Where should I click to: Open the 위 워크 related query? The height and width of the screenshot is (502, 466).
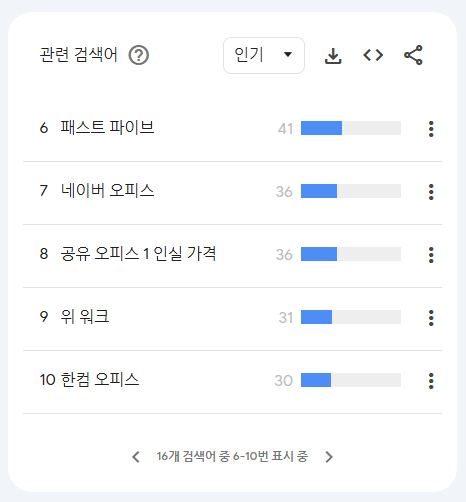tap(85, 317)
